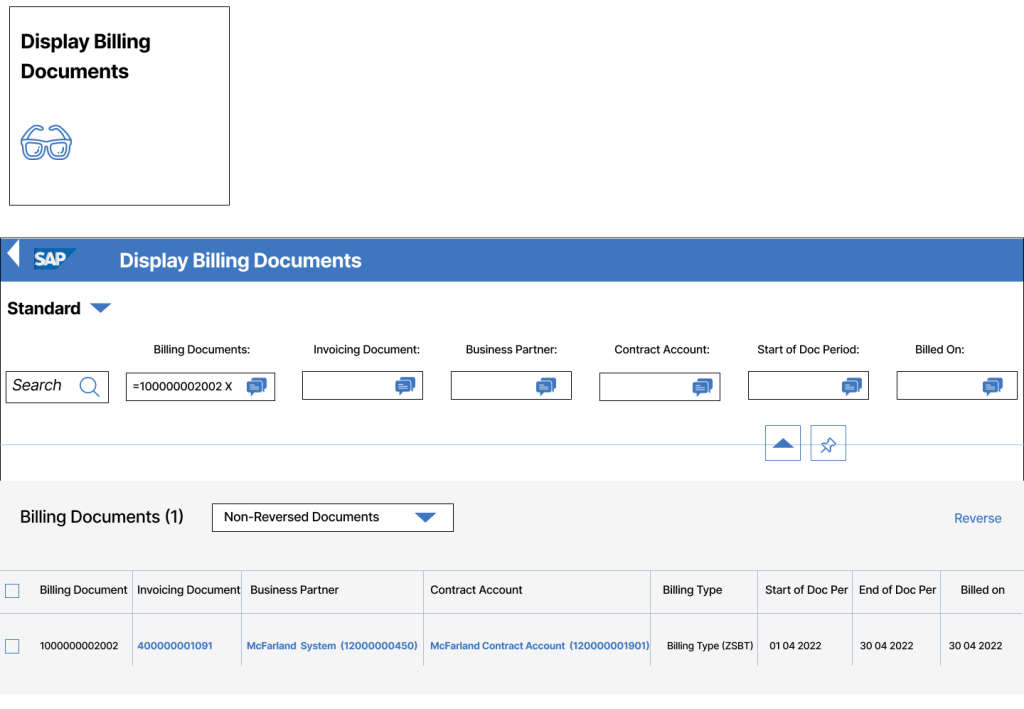Open the Non-Reversed Documents dropdown
The image size is (1024, 709).
tap(428, 517)
